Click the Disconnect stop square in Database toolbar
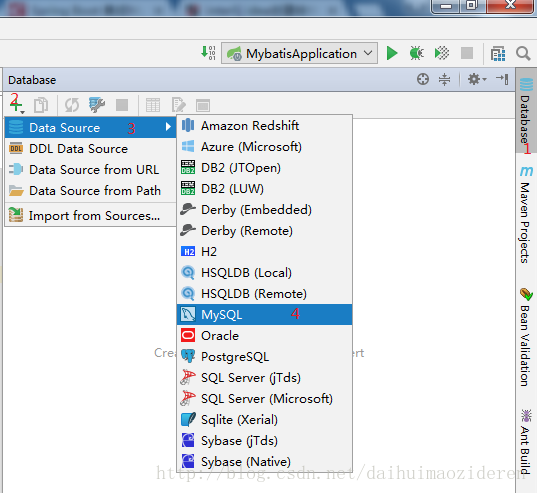The image size is (537, 493). click(122, 105)
